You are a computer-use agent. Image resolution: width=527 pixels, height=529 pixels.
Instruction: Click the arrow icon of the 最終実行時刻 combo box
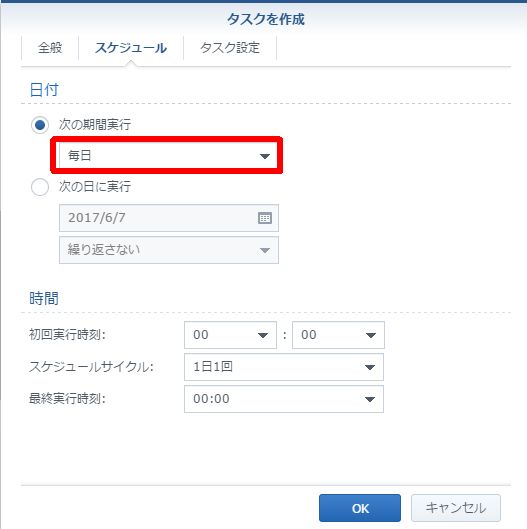pos(370,399)
